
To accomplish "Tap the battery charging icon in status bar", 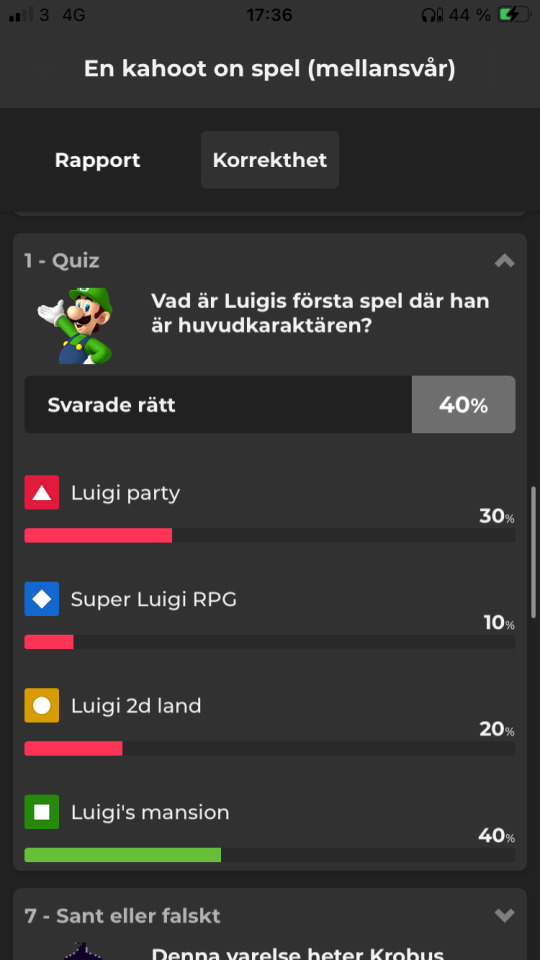I will tap(514, 15).
